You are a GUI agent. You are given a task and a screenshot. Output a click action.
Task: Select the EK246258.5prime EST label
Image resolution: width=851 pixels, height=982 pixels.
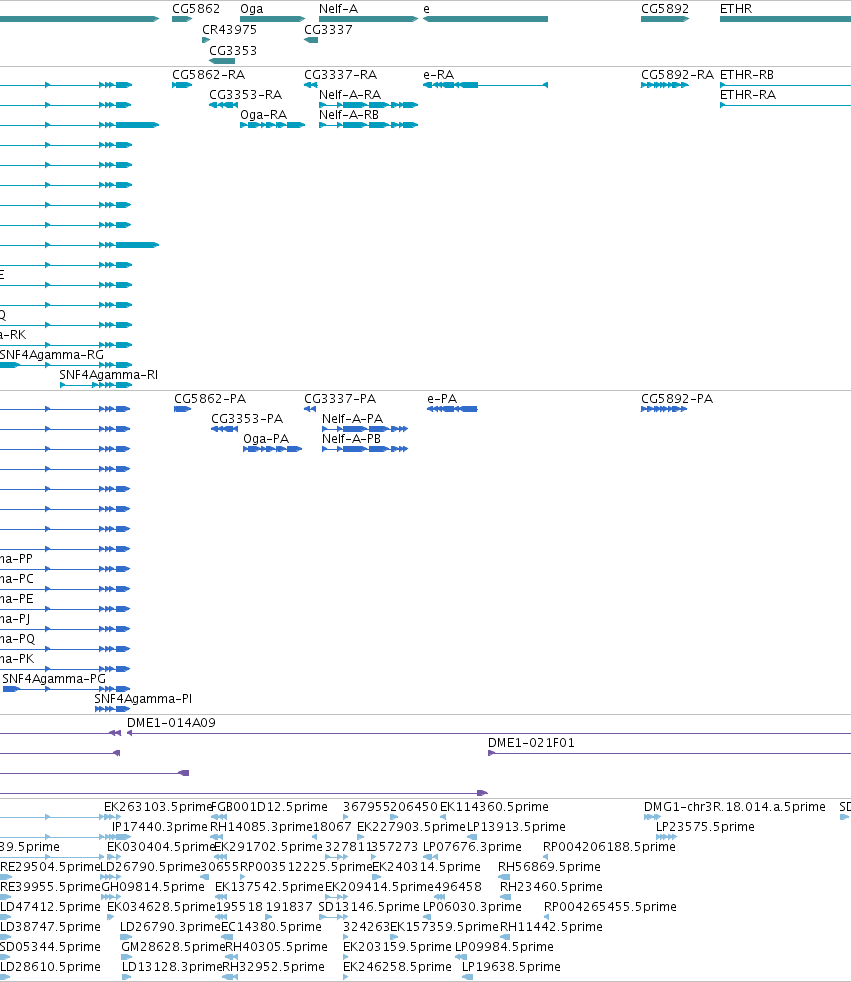point(397,967)
